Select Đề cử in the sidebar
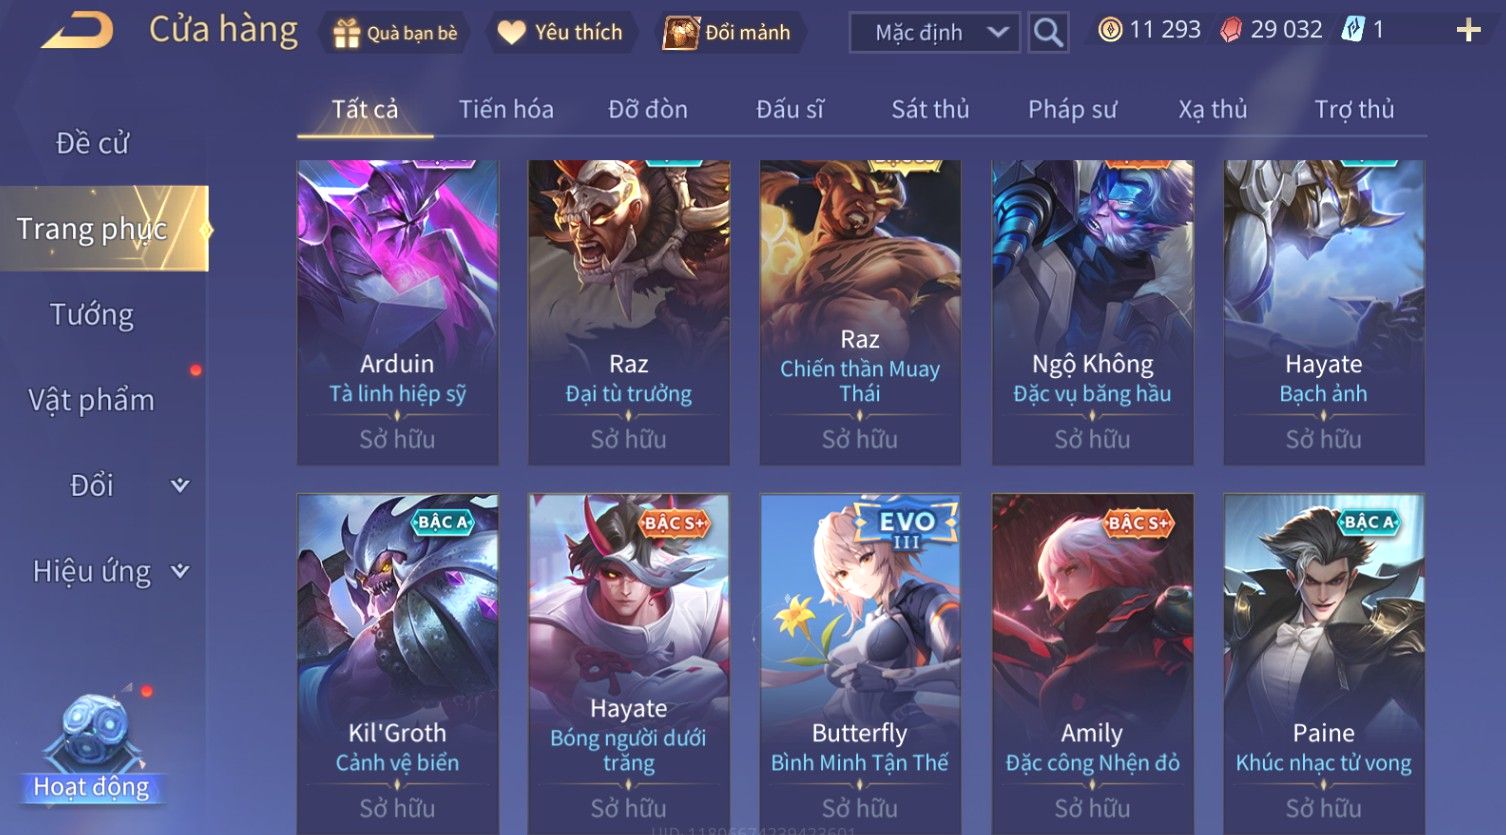The height and width of the screenshot is (835, 1506). [92, 143]
